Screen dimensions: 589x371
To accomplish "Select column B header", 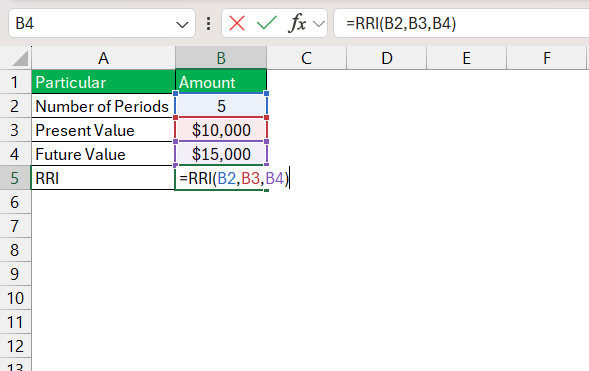I will pyautogui.click(x=221, y=58).
